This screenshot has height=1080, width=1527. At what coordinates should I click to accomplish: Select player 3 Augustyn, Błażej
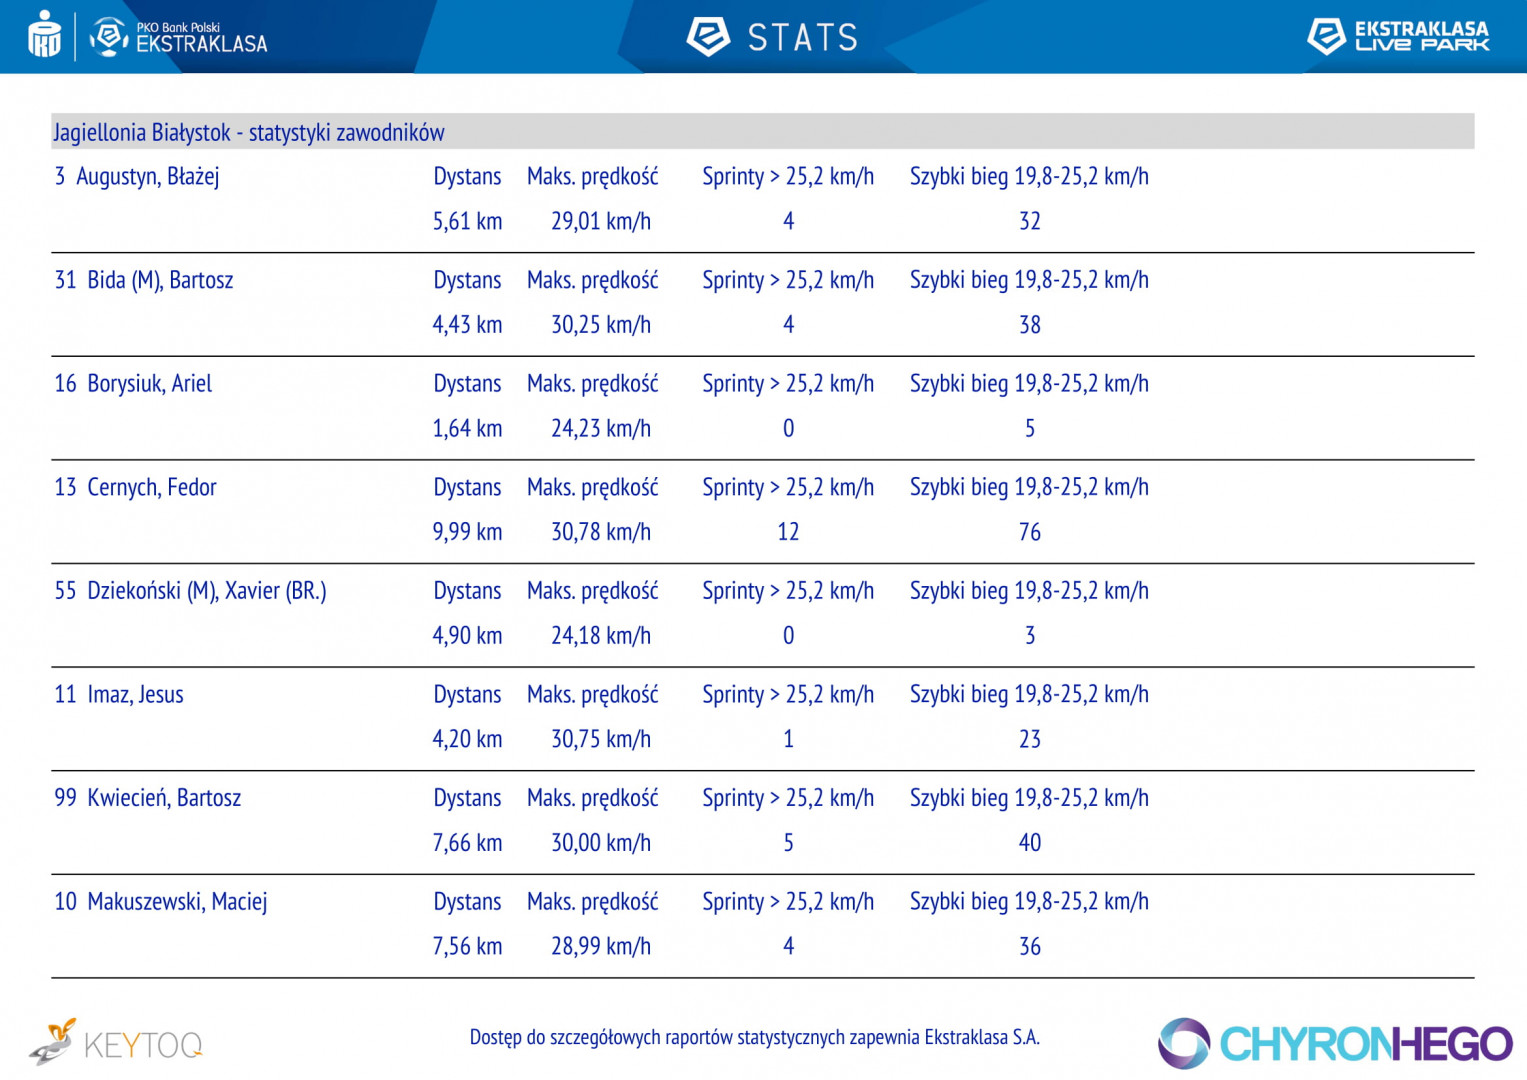137,177
